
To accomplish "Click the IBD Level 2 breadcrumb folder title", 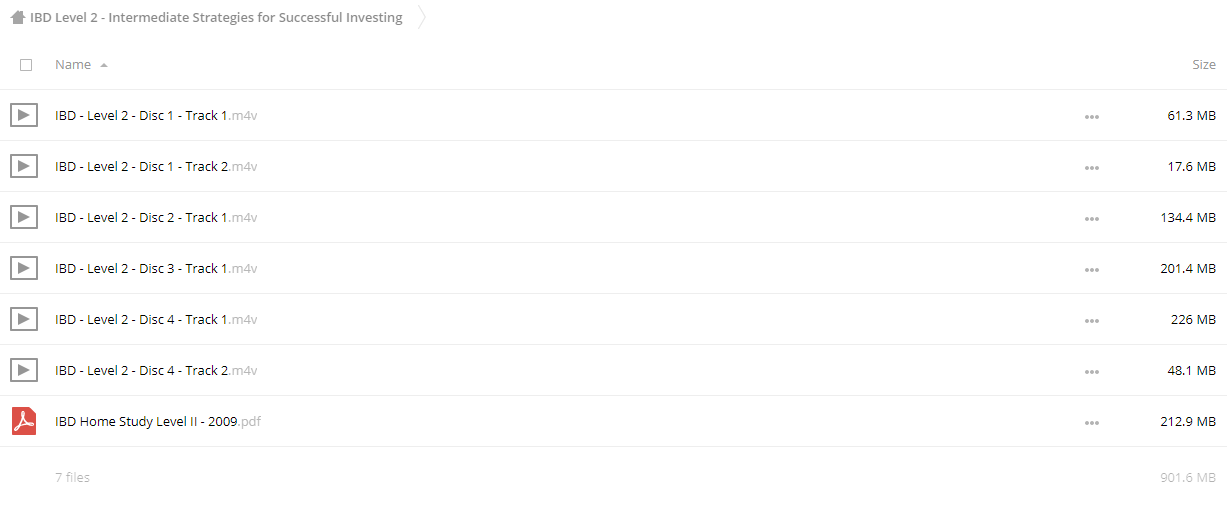I will pos(216,17).
